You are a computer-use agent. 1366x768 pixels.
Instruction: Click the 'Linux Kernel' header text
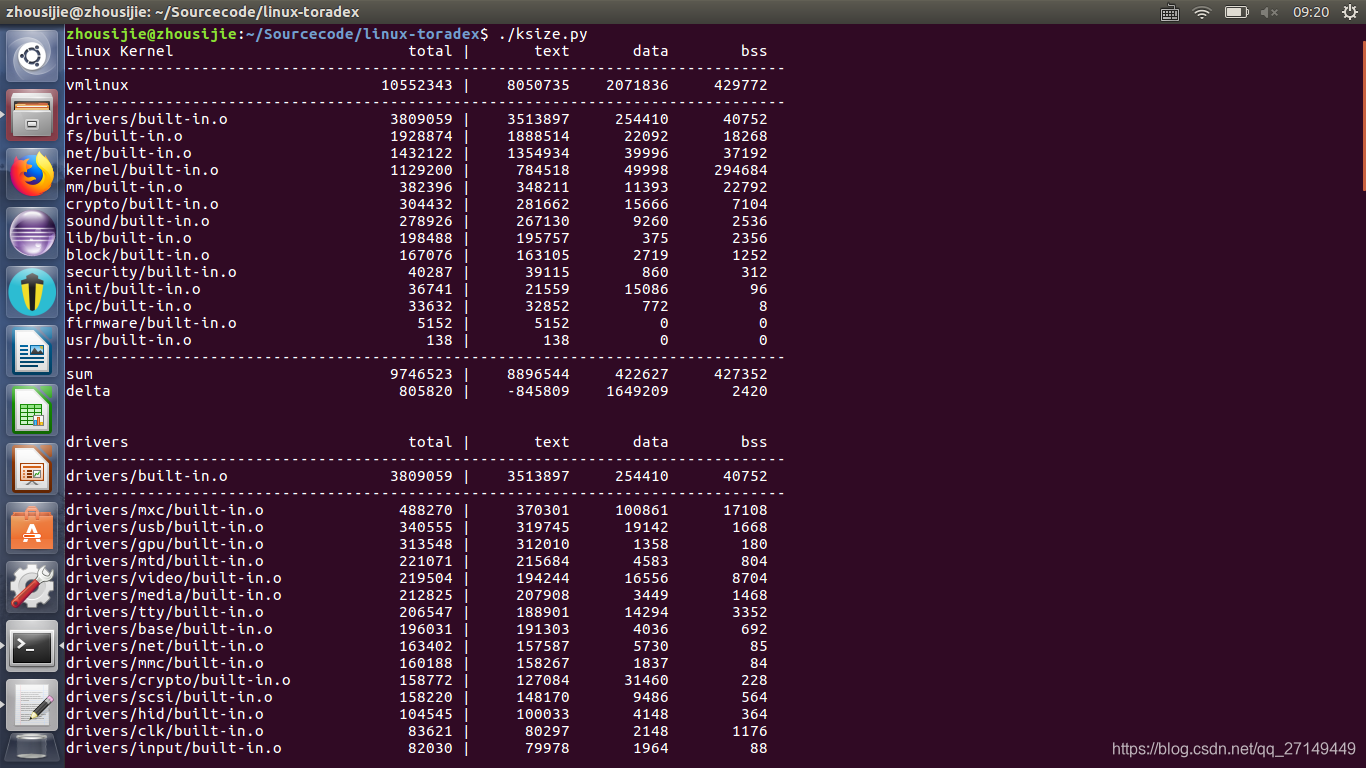[x=120, y=51]
